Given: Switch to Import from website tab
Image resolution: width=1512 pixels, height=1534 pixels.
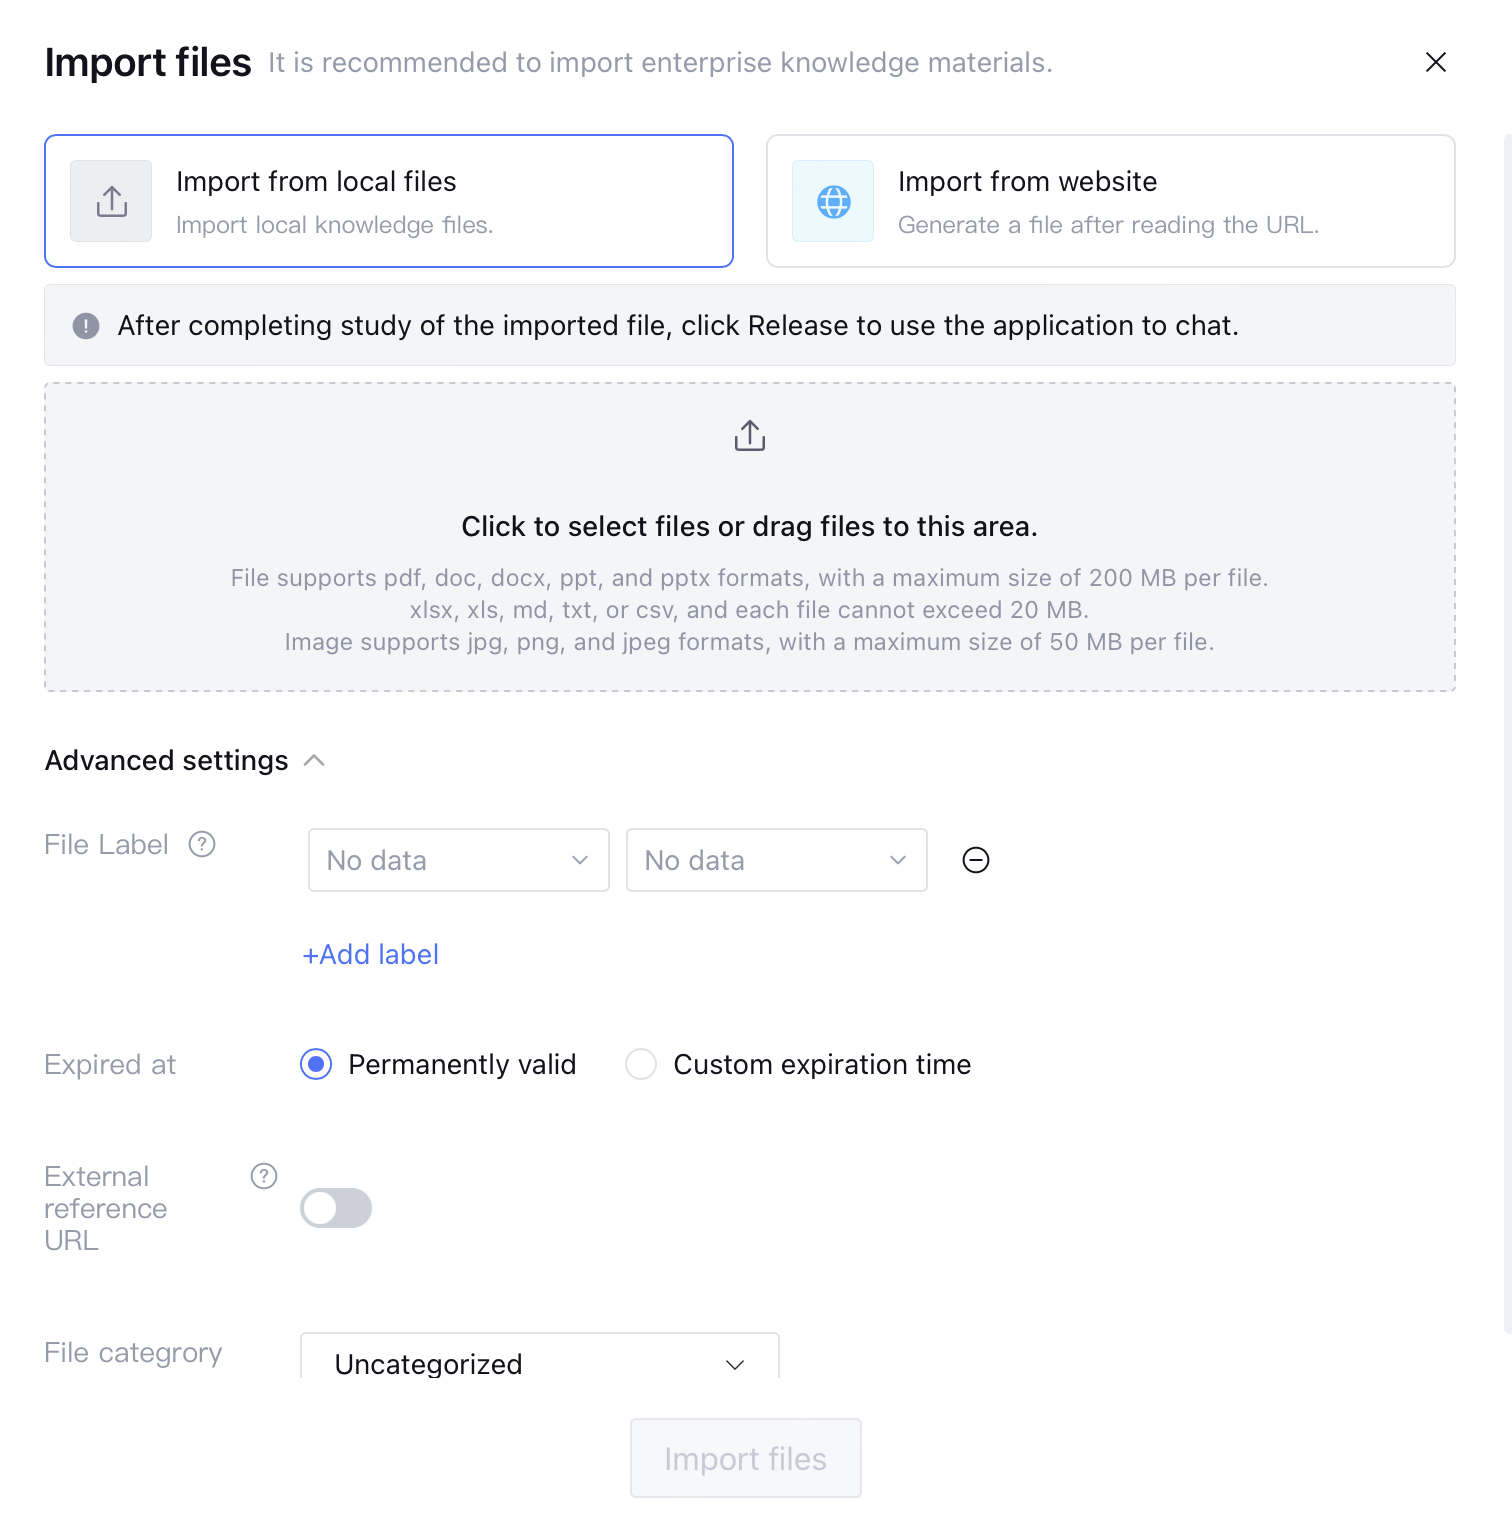Looking at the screenshot, I should tap(1110, 201).
